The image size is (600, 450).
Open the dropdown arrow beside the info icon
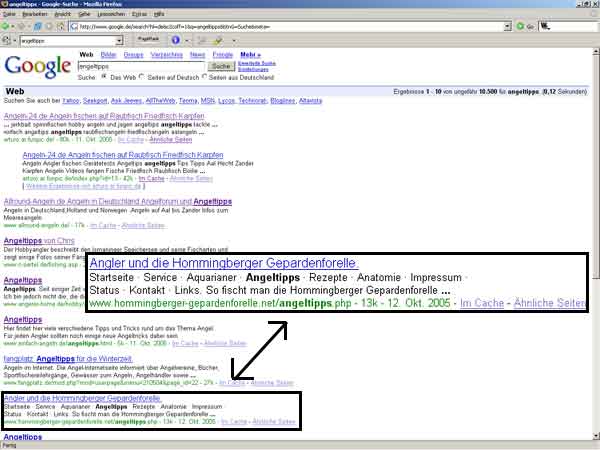click(187, 41)
